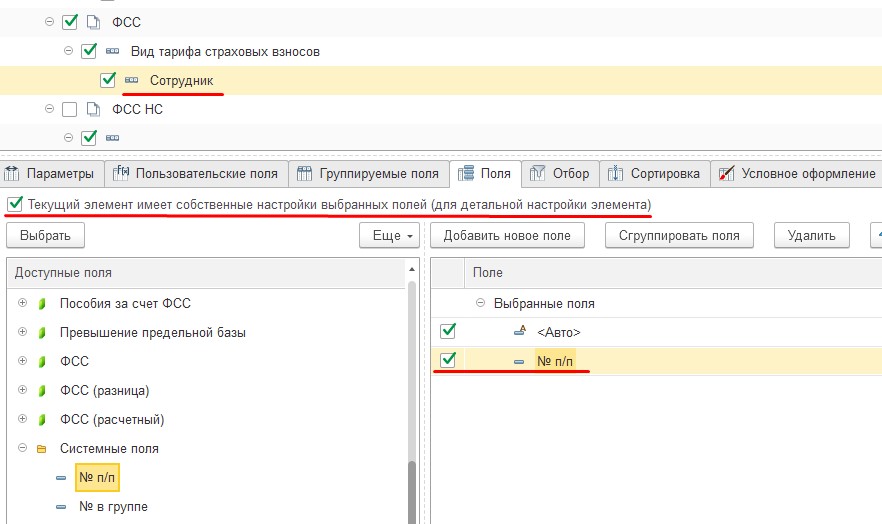Collapse the Системные поля folder
Viewport: 882px width, 524px height.
click(22, 448)
